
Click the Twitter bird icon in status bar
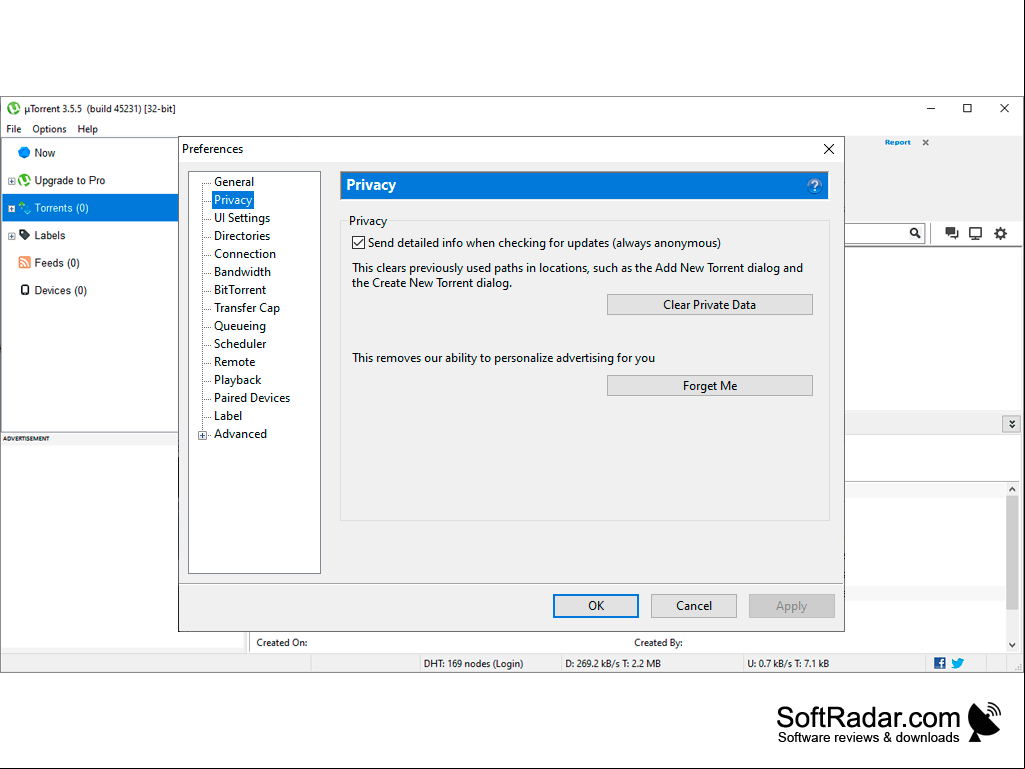958,663
